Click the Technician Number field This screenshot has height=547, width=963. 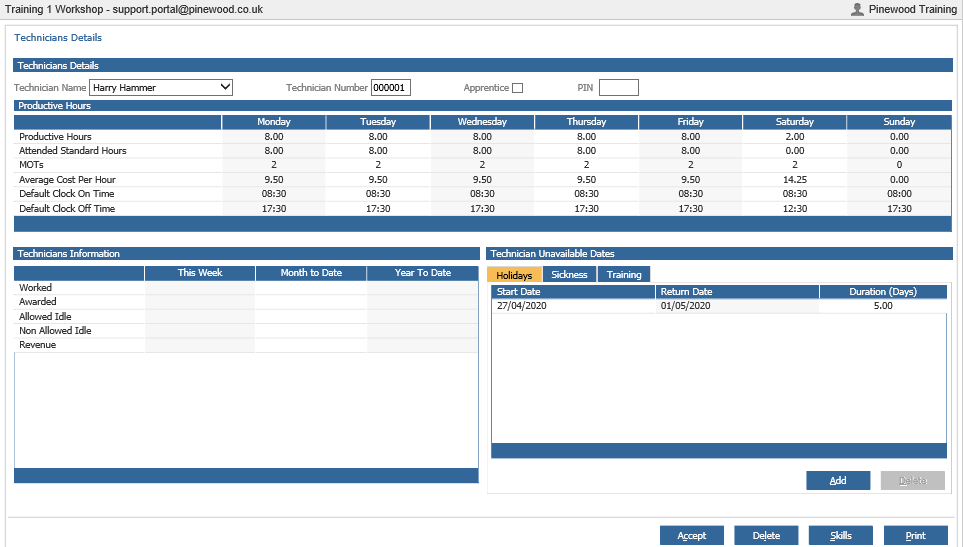(x=391, y=88)
